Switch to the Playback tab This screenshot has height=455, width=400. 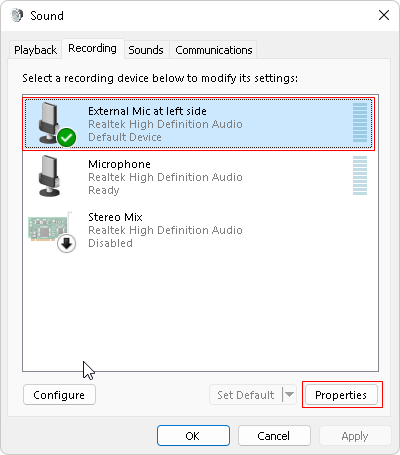pyautogui.click(x=35, y=50)
